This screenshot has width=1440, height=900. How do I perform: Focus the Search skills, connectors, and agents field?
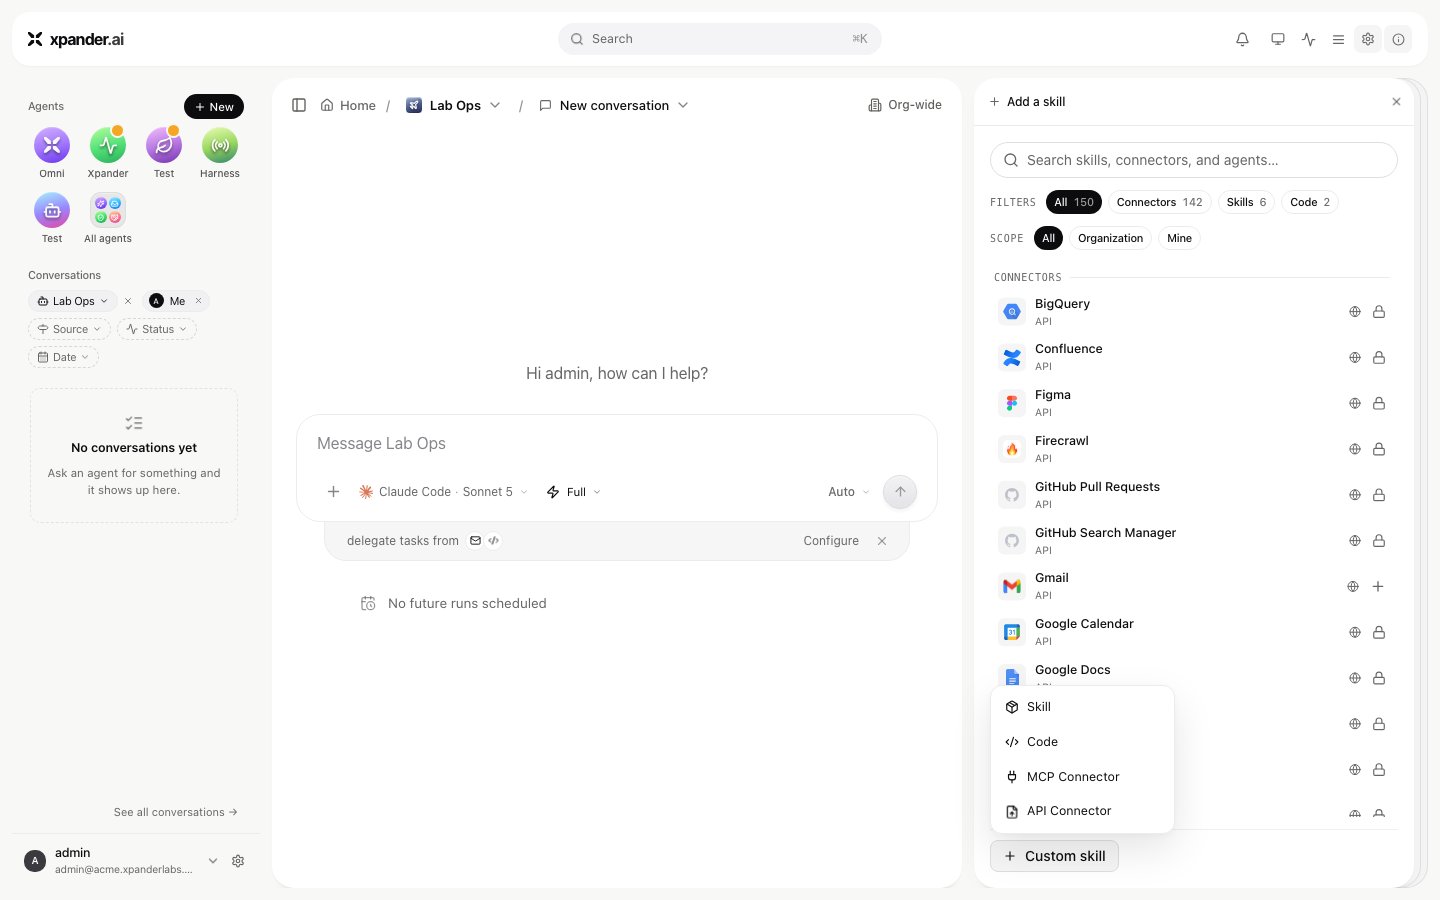pos(1194,160)
